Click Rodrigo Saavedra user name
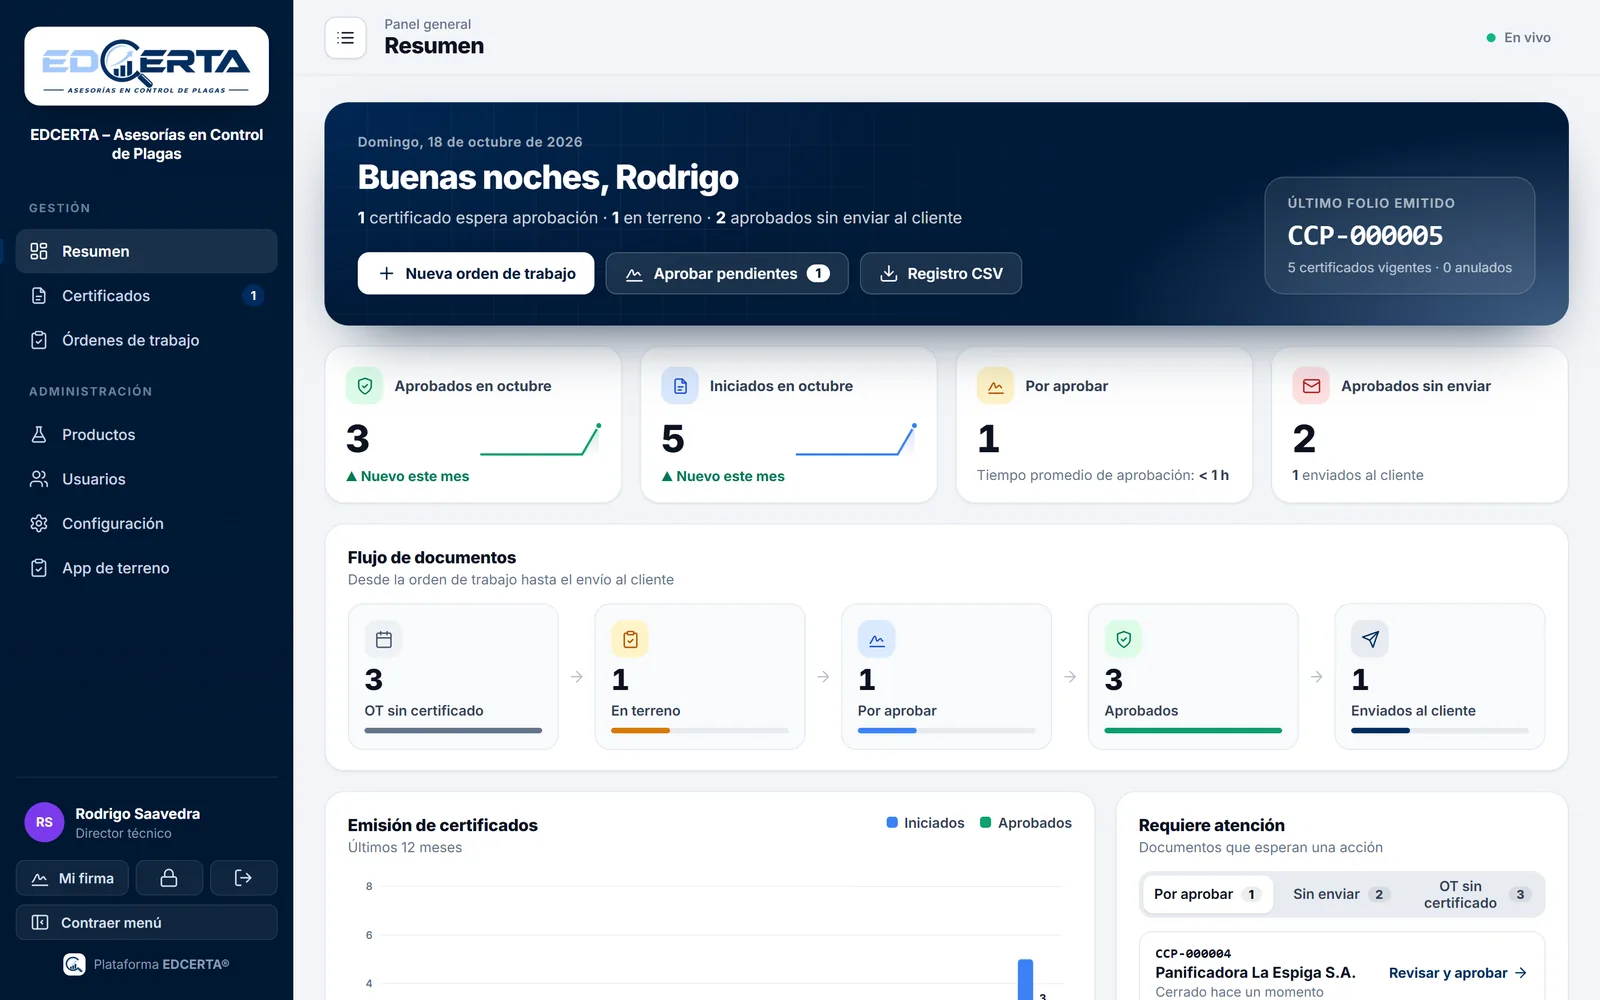 coord(138,814)
